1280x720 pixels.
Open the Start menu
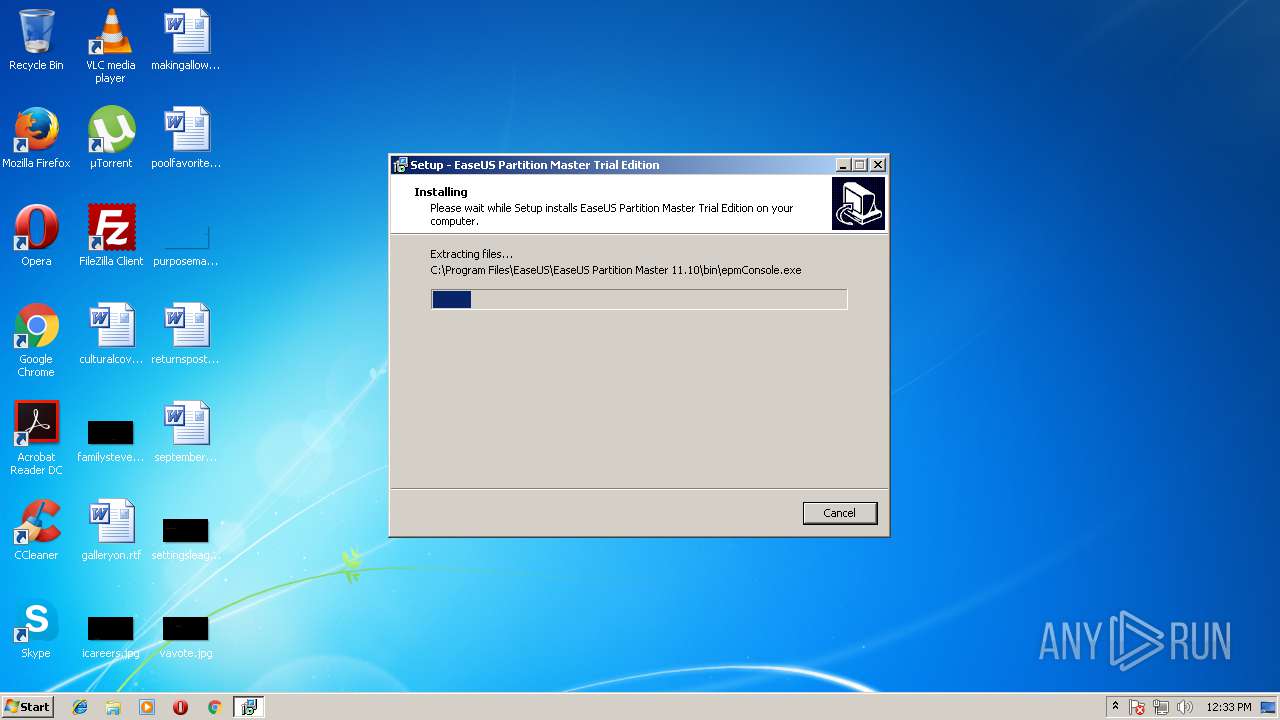click(28, 707)
